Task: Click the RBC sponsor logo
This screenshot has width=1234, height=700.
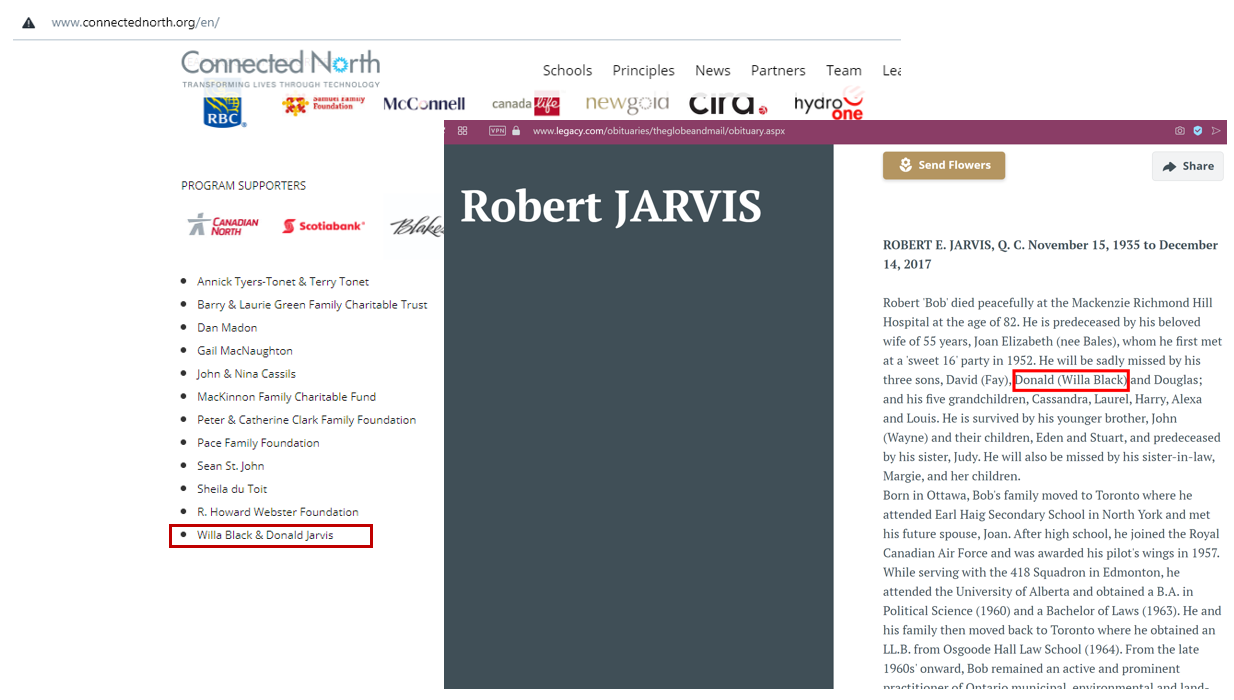Action: click(224, 109)
